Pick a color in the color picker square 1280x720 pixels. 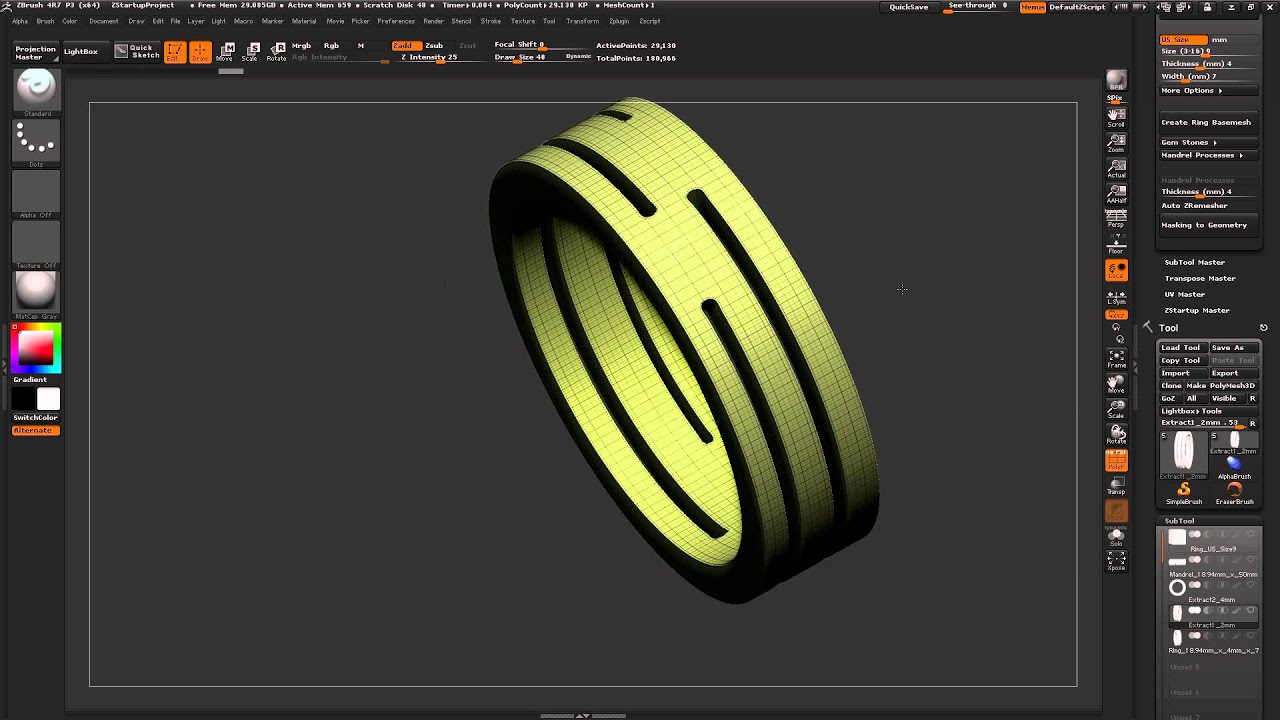coord(36,348)
